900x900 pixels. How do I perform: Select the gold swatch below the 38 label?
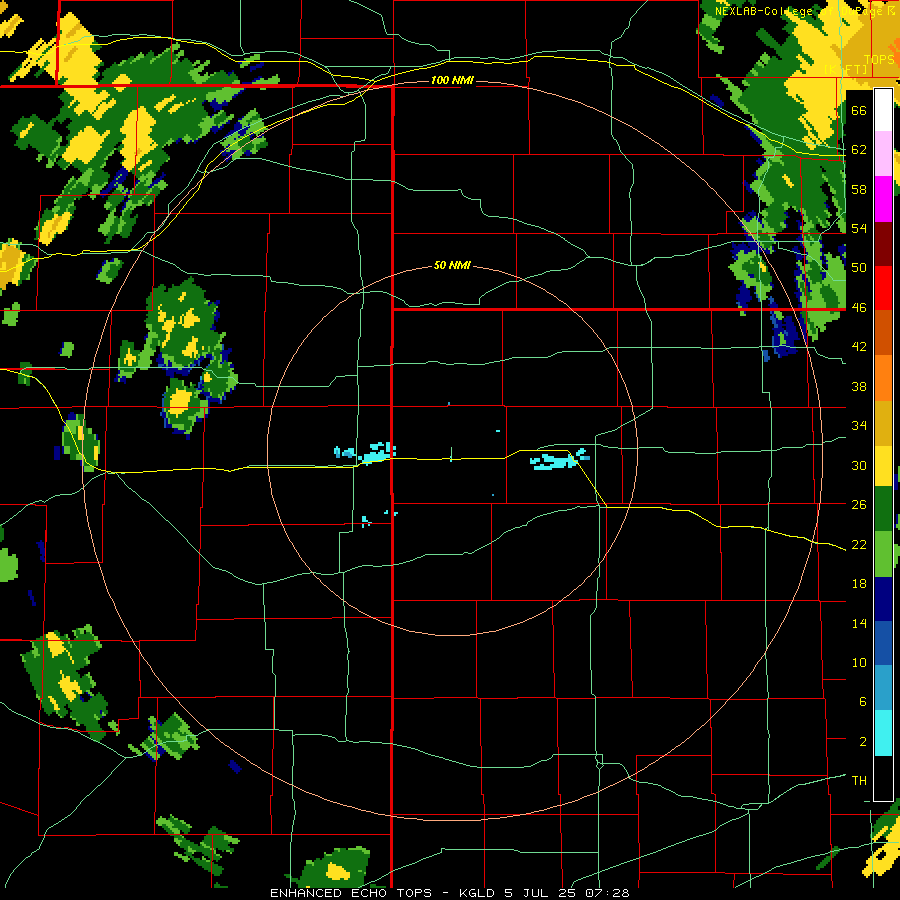point(883,423)
